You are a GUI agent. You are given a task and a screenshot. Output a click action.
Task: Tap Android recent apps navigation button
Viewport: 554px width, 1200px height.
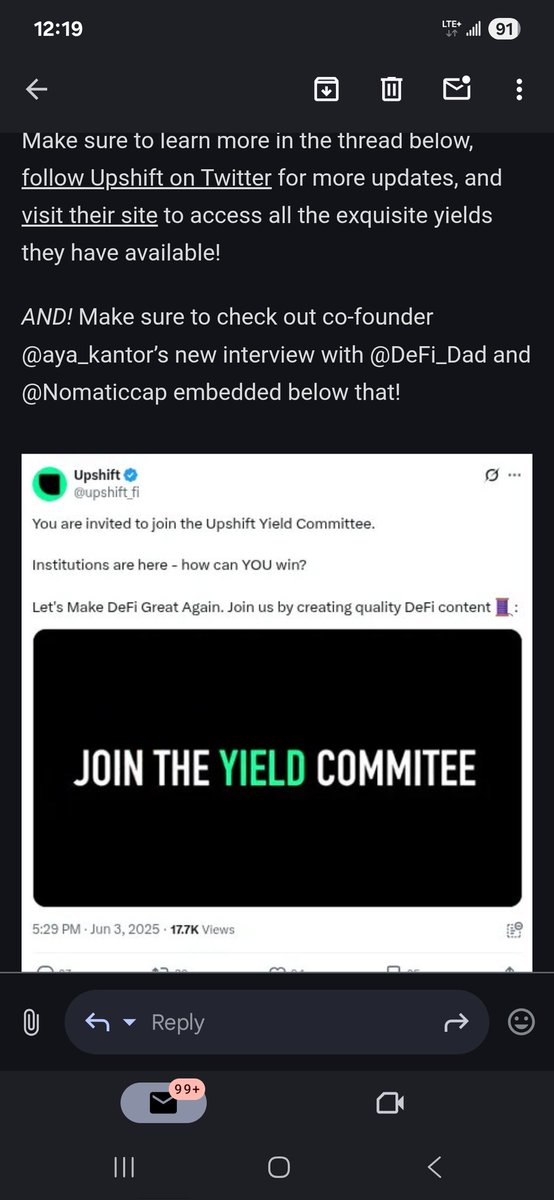pos(124,1166)
